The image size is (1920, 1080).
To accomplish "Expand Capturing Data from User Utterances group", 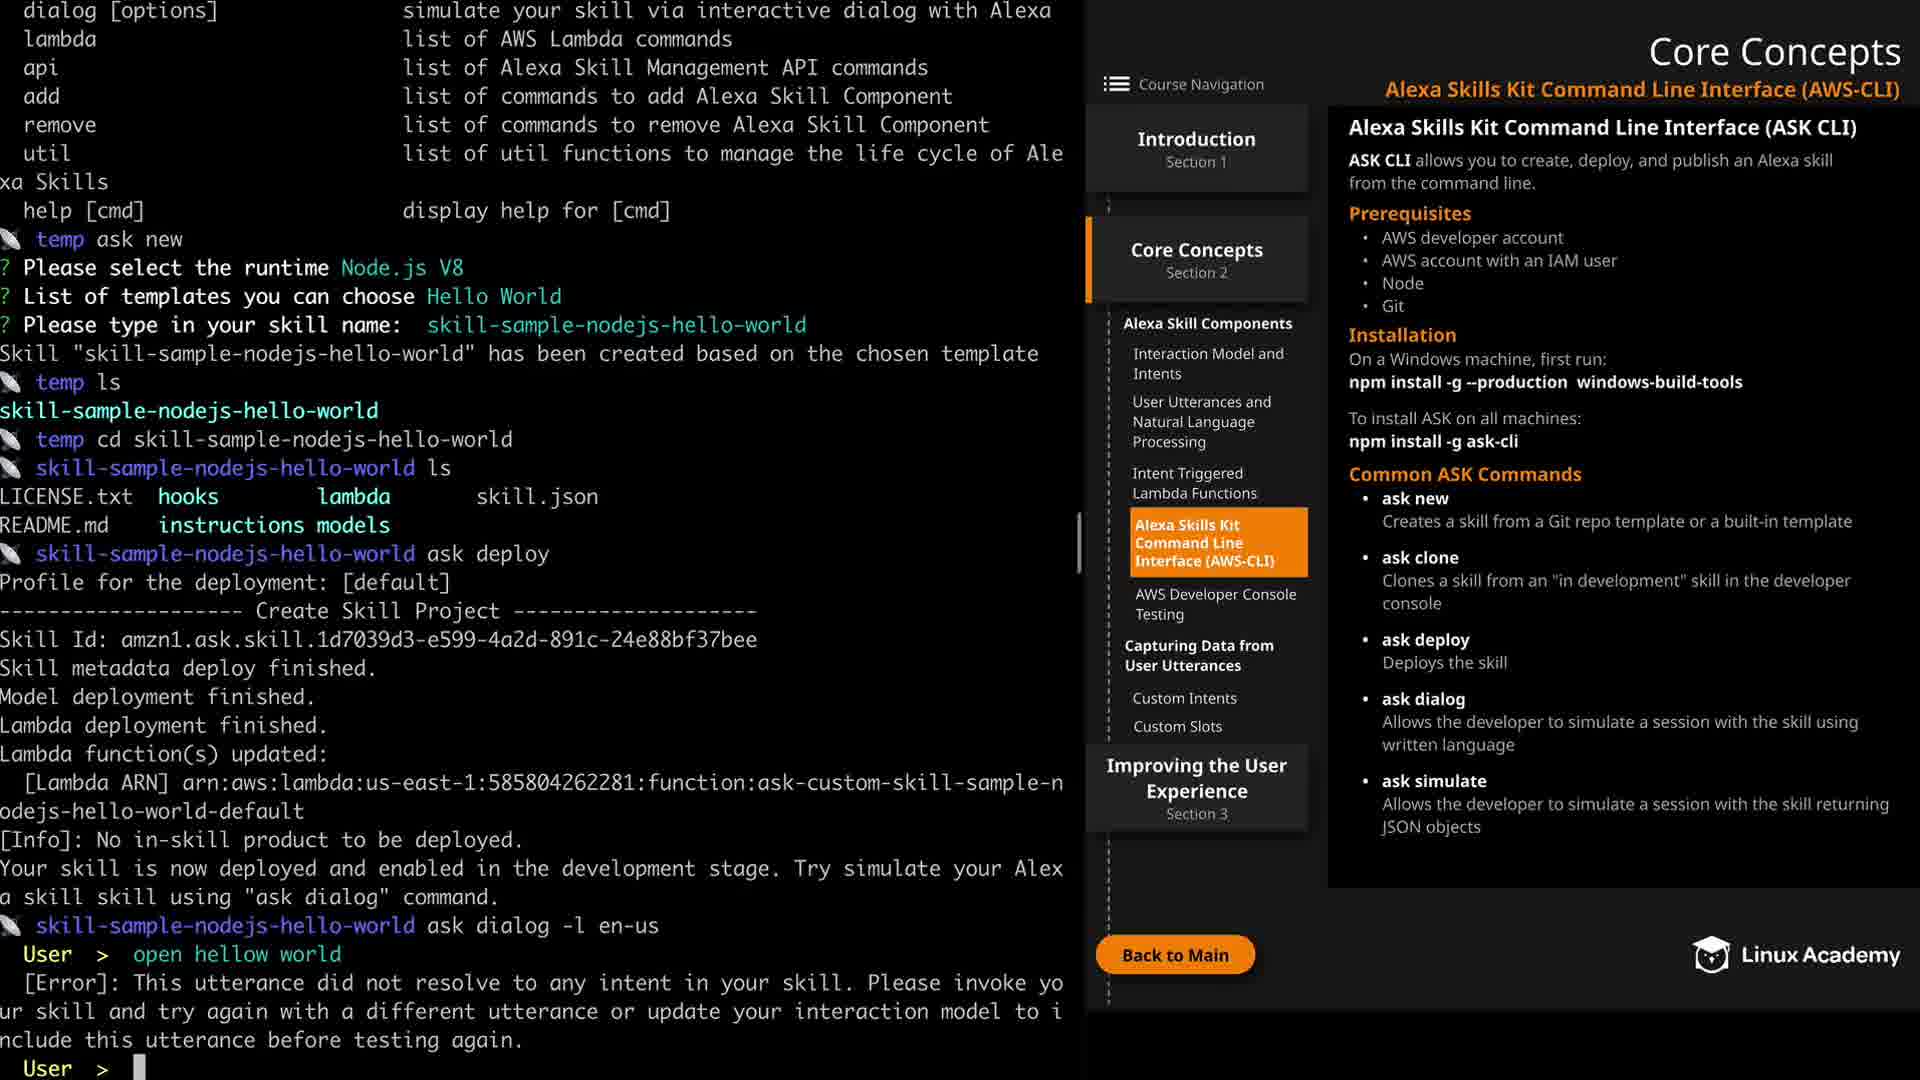I will (1198, 655).
